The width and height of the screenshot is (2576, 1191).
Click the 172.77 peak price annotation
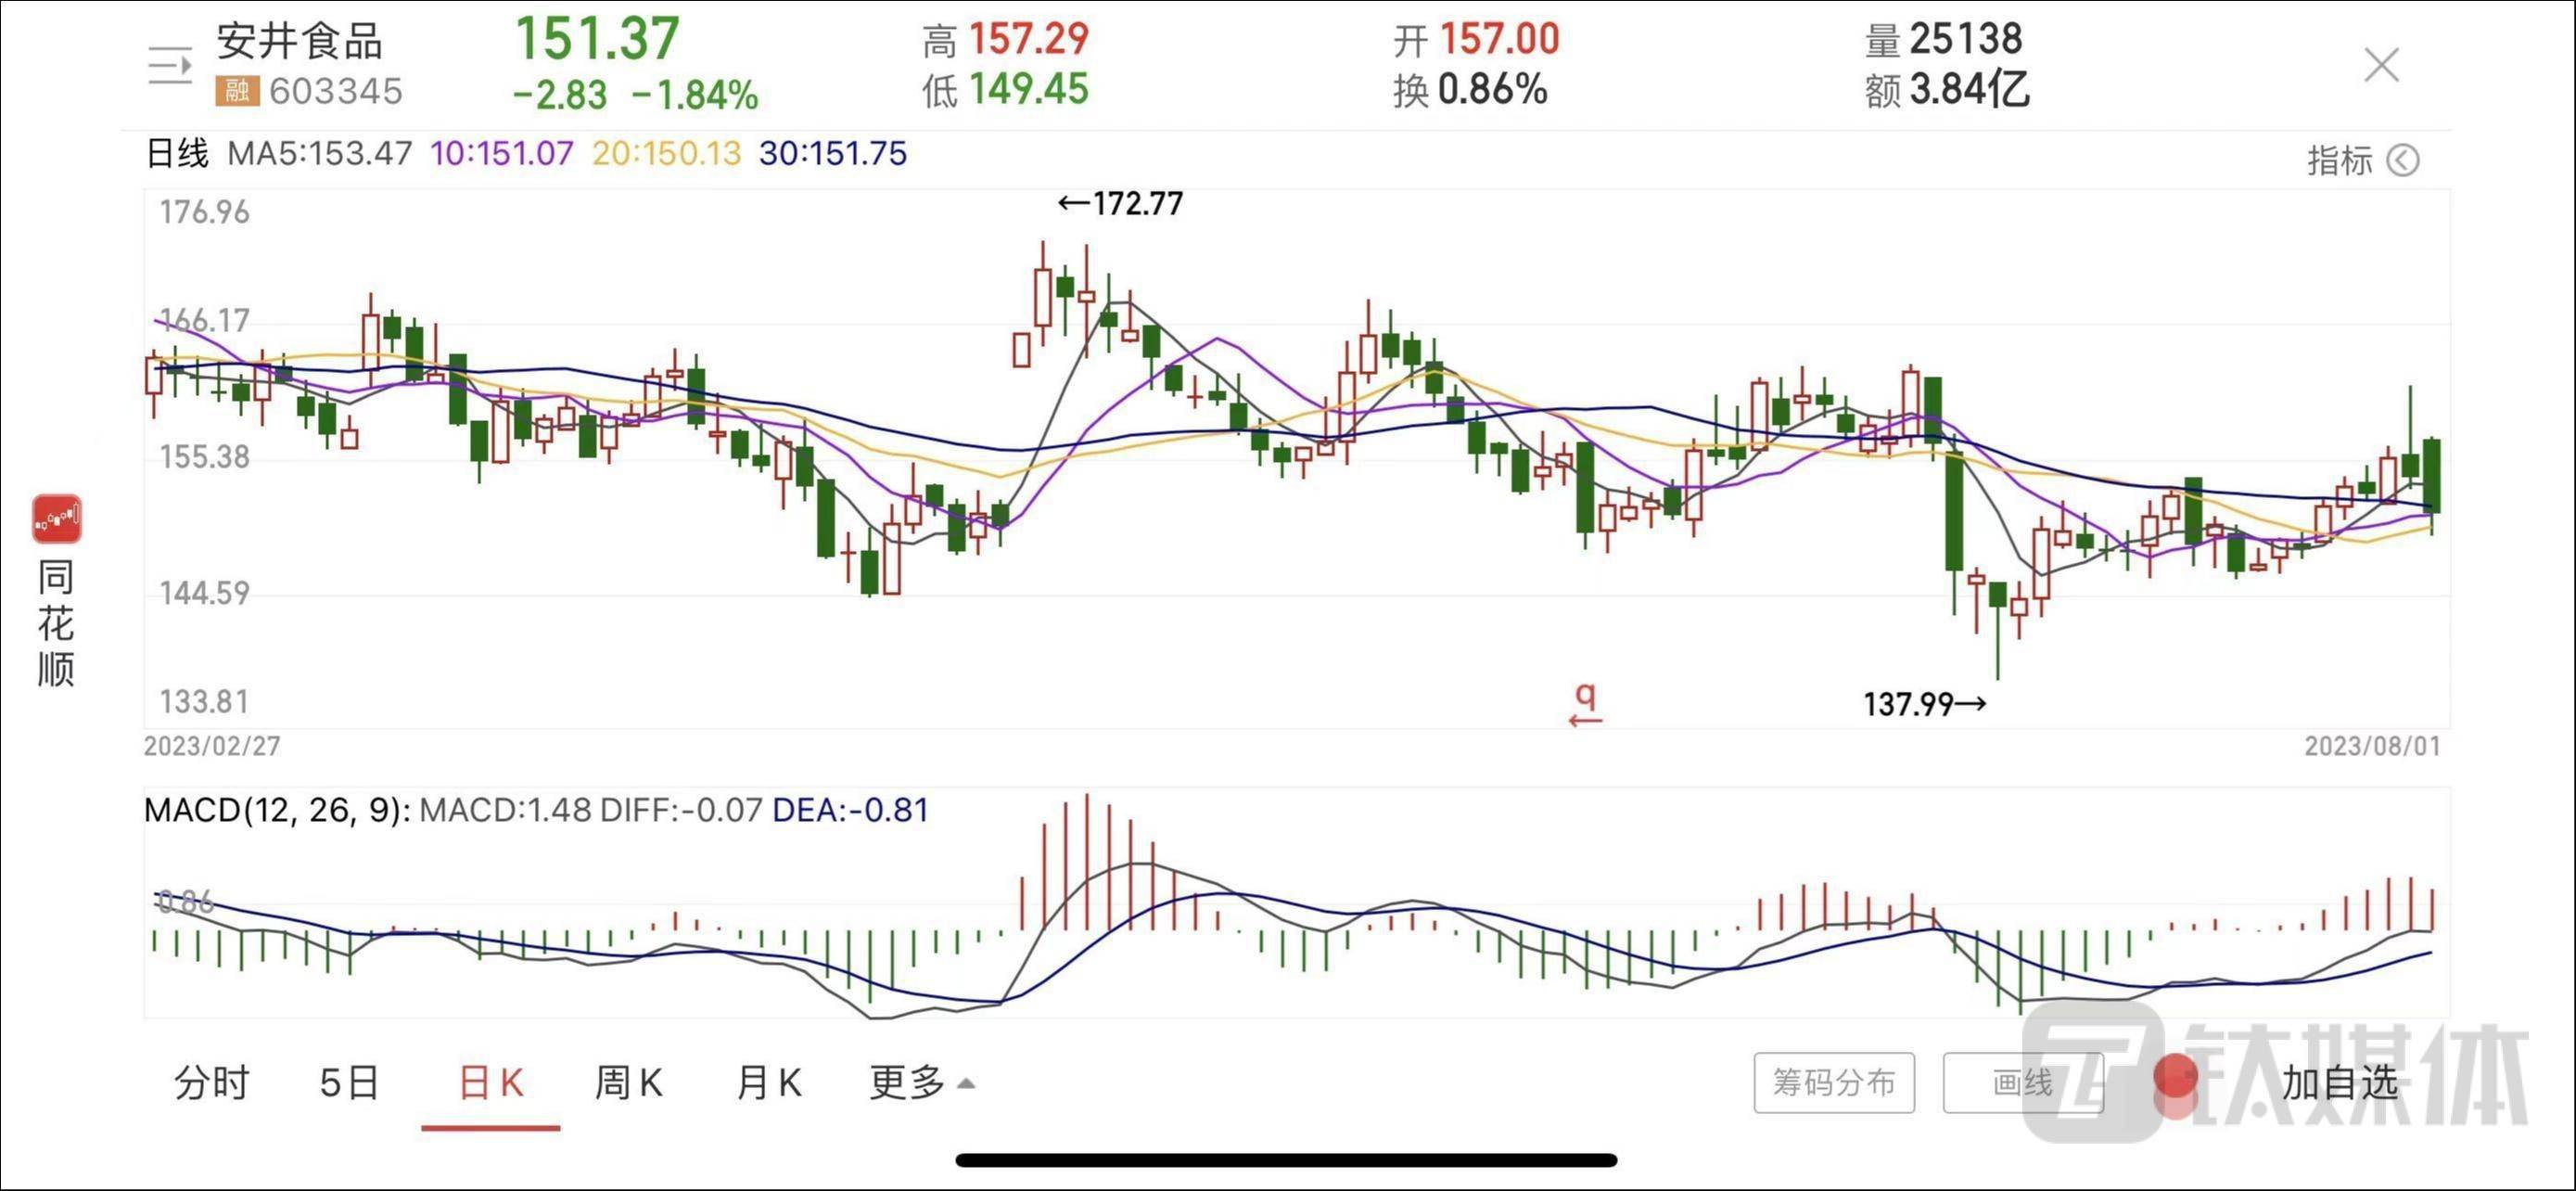1121,204
